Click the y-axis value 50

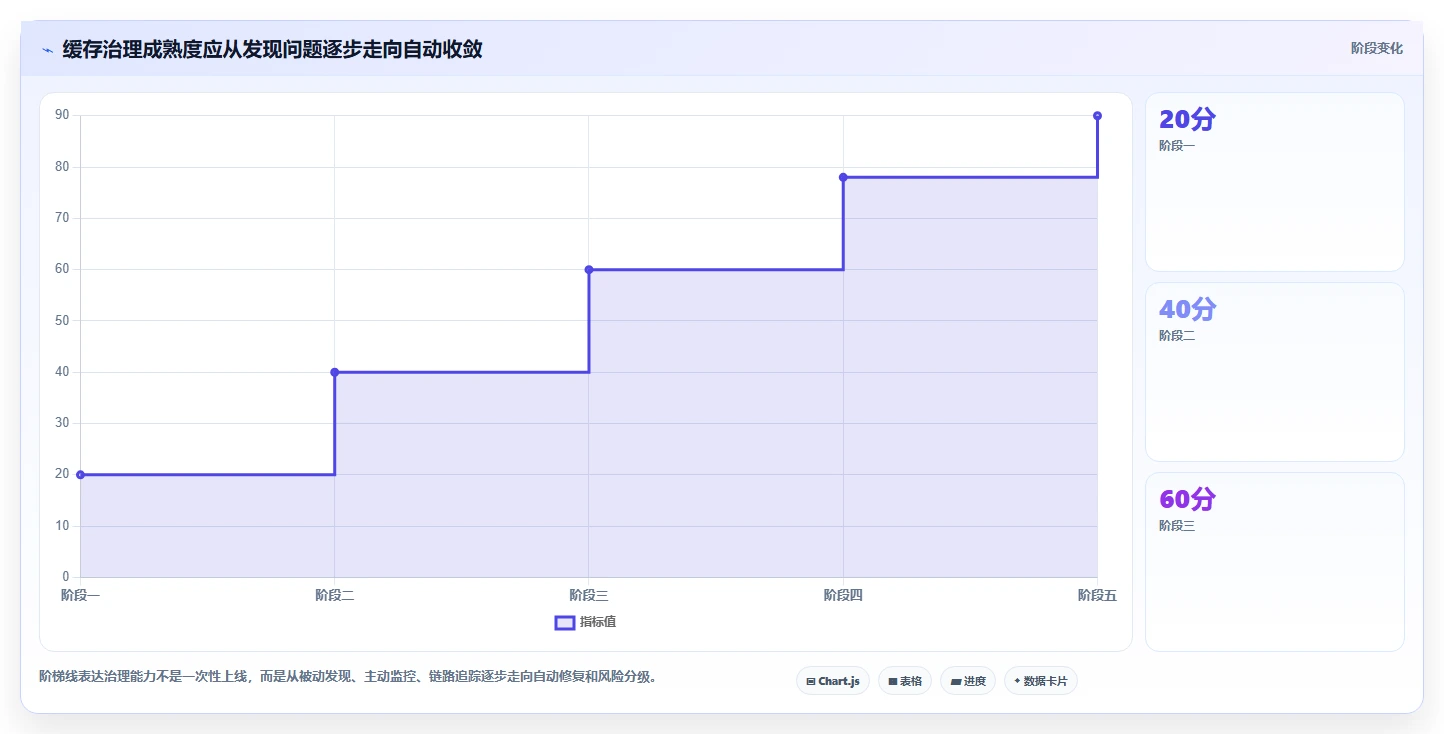click(62, 321)
